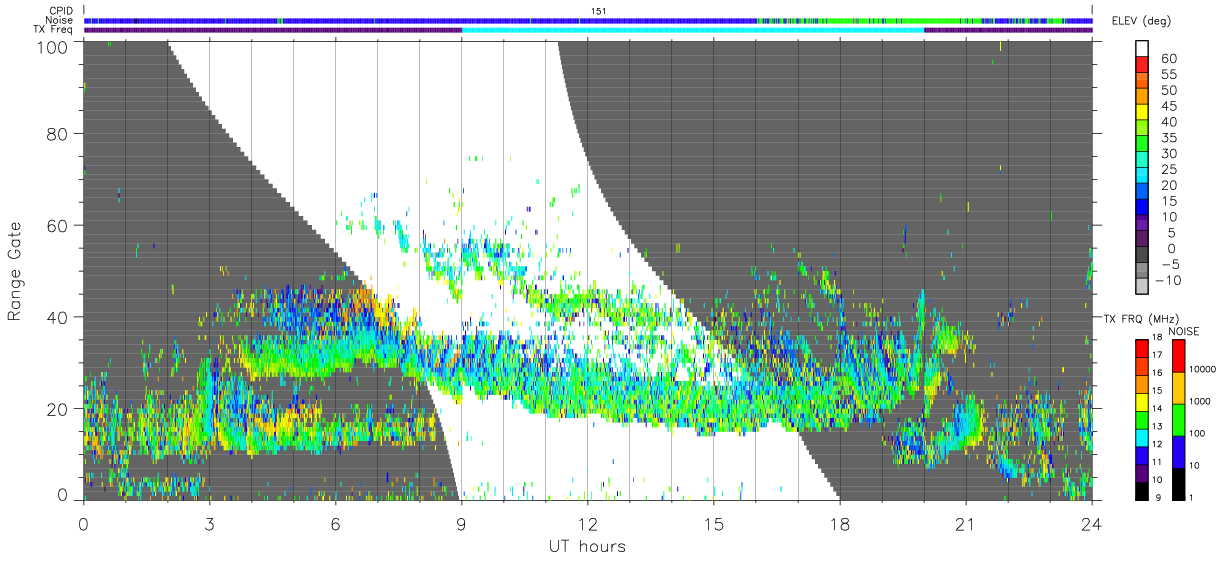Click Range Gate tick label '80'
This screenshot has height=567, width=1228.
tap(58, 133)
